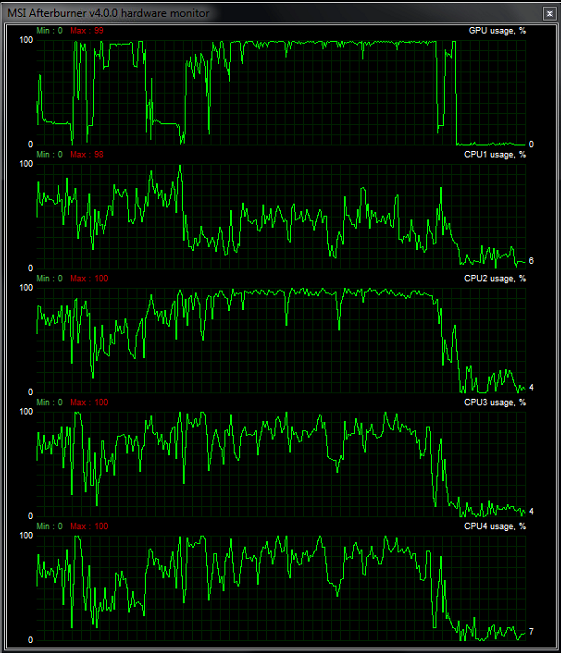Click the CPU2 current value 4
This screenshot has width=561, height=653.
click(531, 388)
